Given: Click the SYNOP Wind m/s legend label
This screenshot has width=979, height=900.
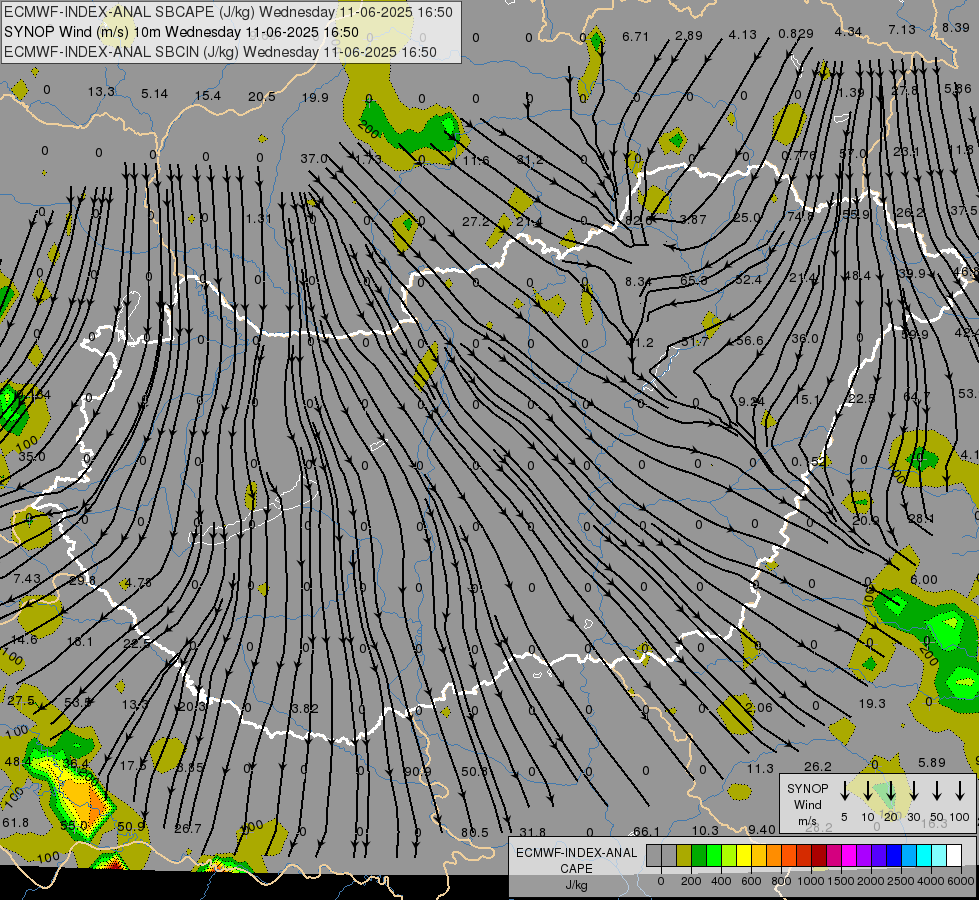Looking at the screenshot, I should (807, 804).
